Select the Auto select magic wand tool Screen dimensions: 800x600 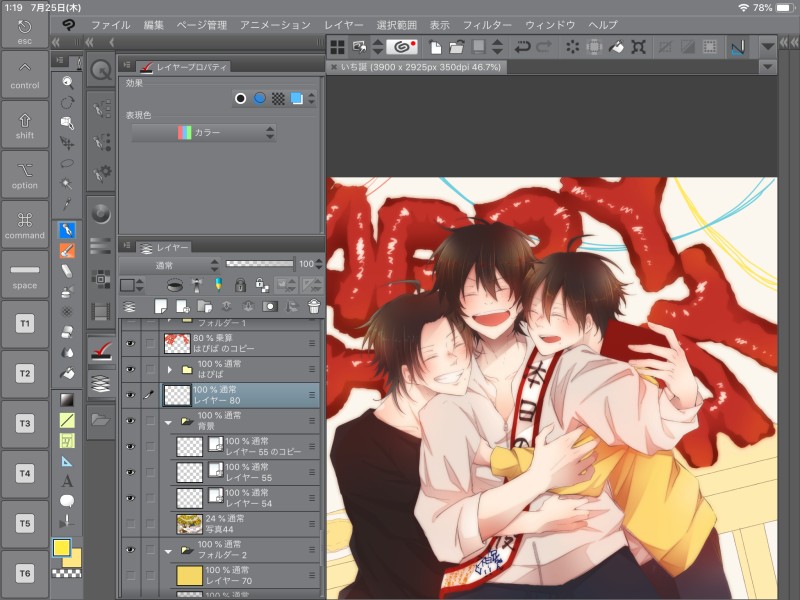[x=67, y=184]
